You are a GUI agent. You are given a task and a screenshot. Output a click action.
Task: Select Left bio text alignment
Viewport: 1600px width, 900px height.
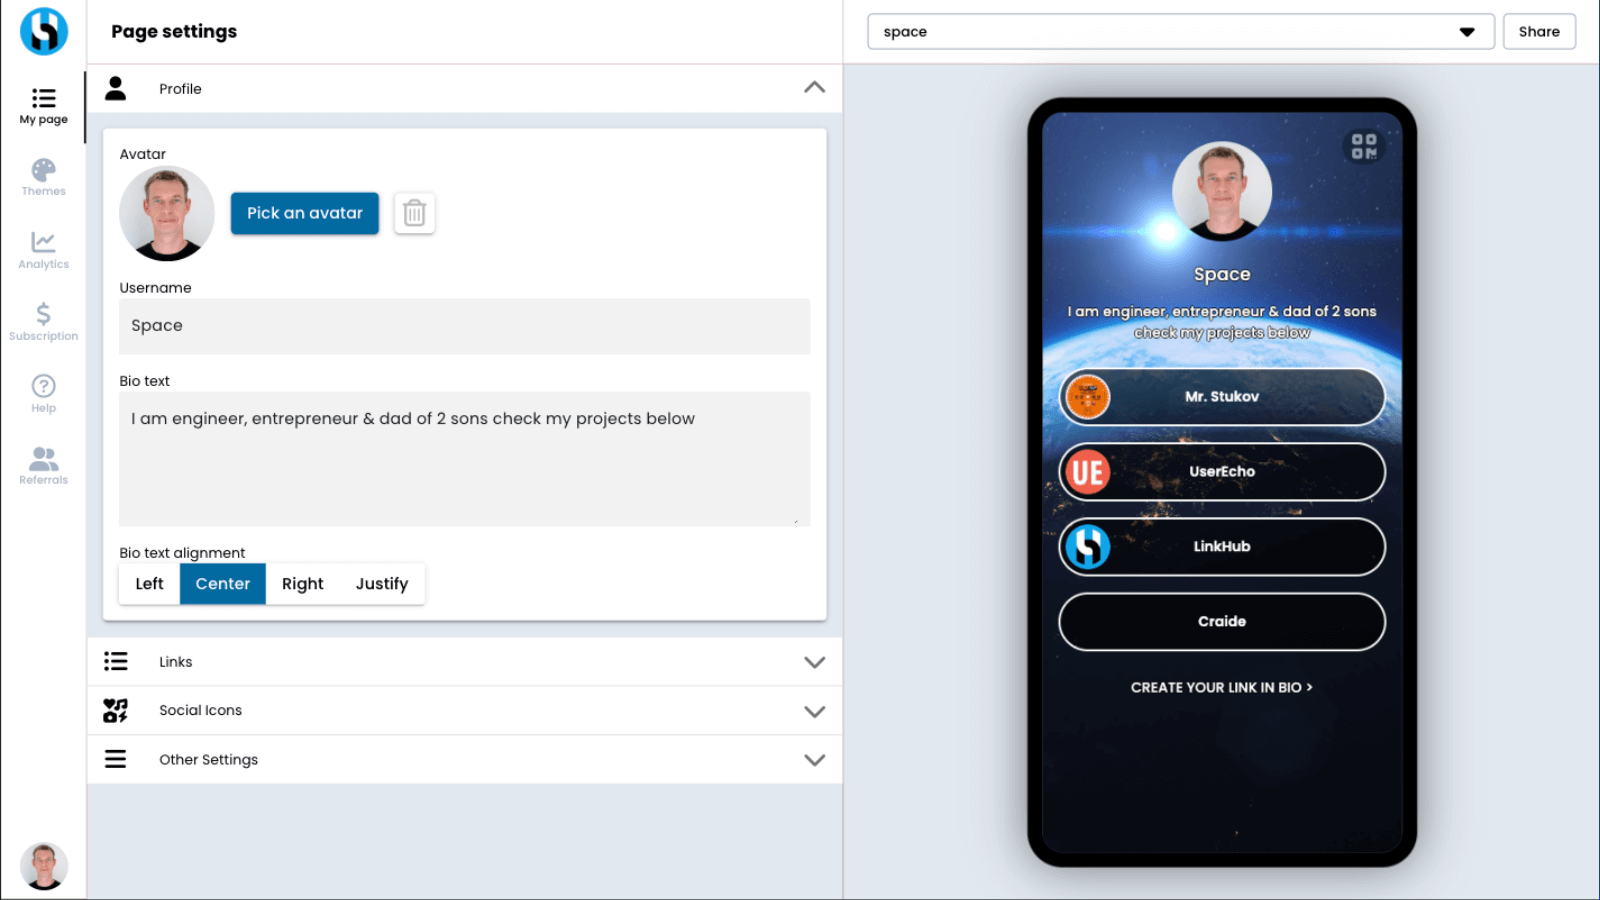(x=148, y=583)
